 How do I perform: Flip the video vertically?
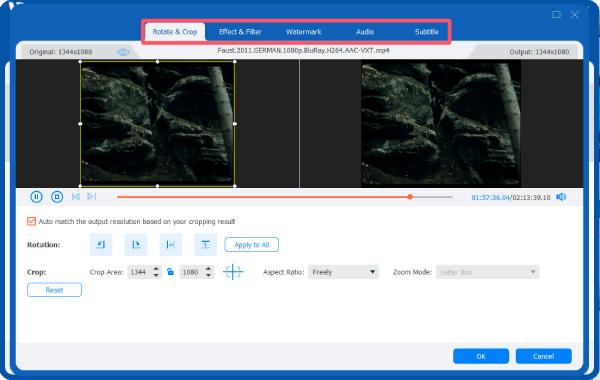click(205, 245)
